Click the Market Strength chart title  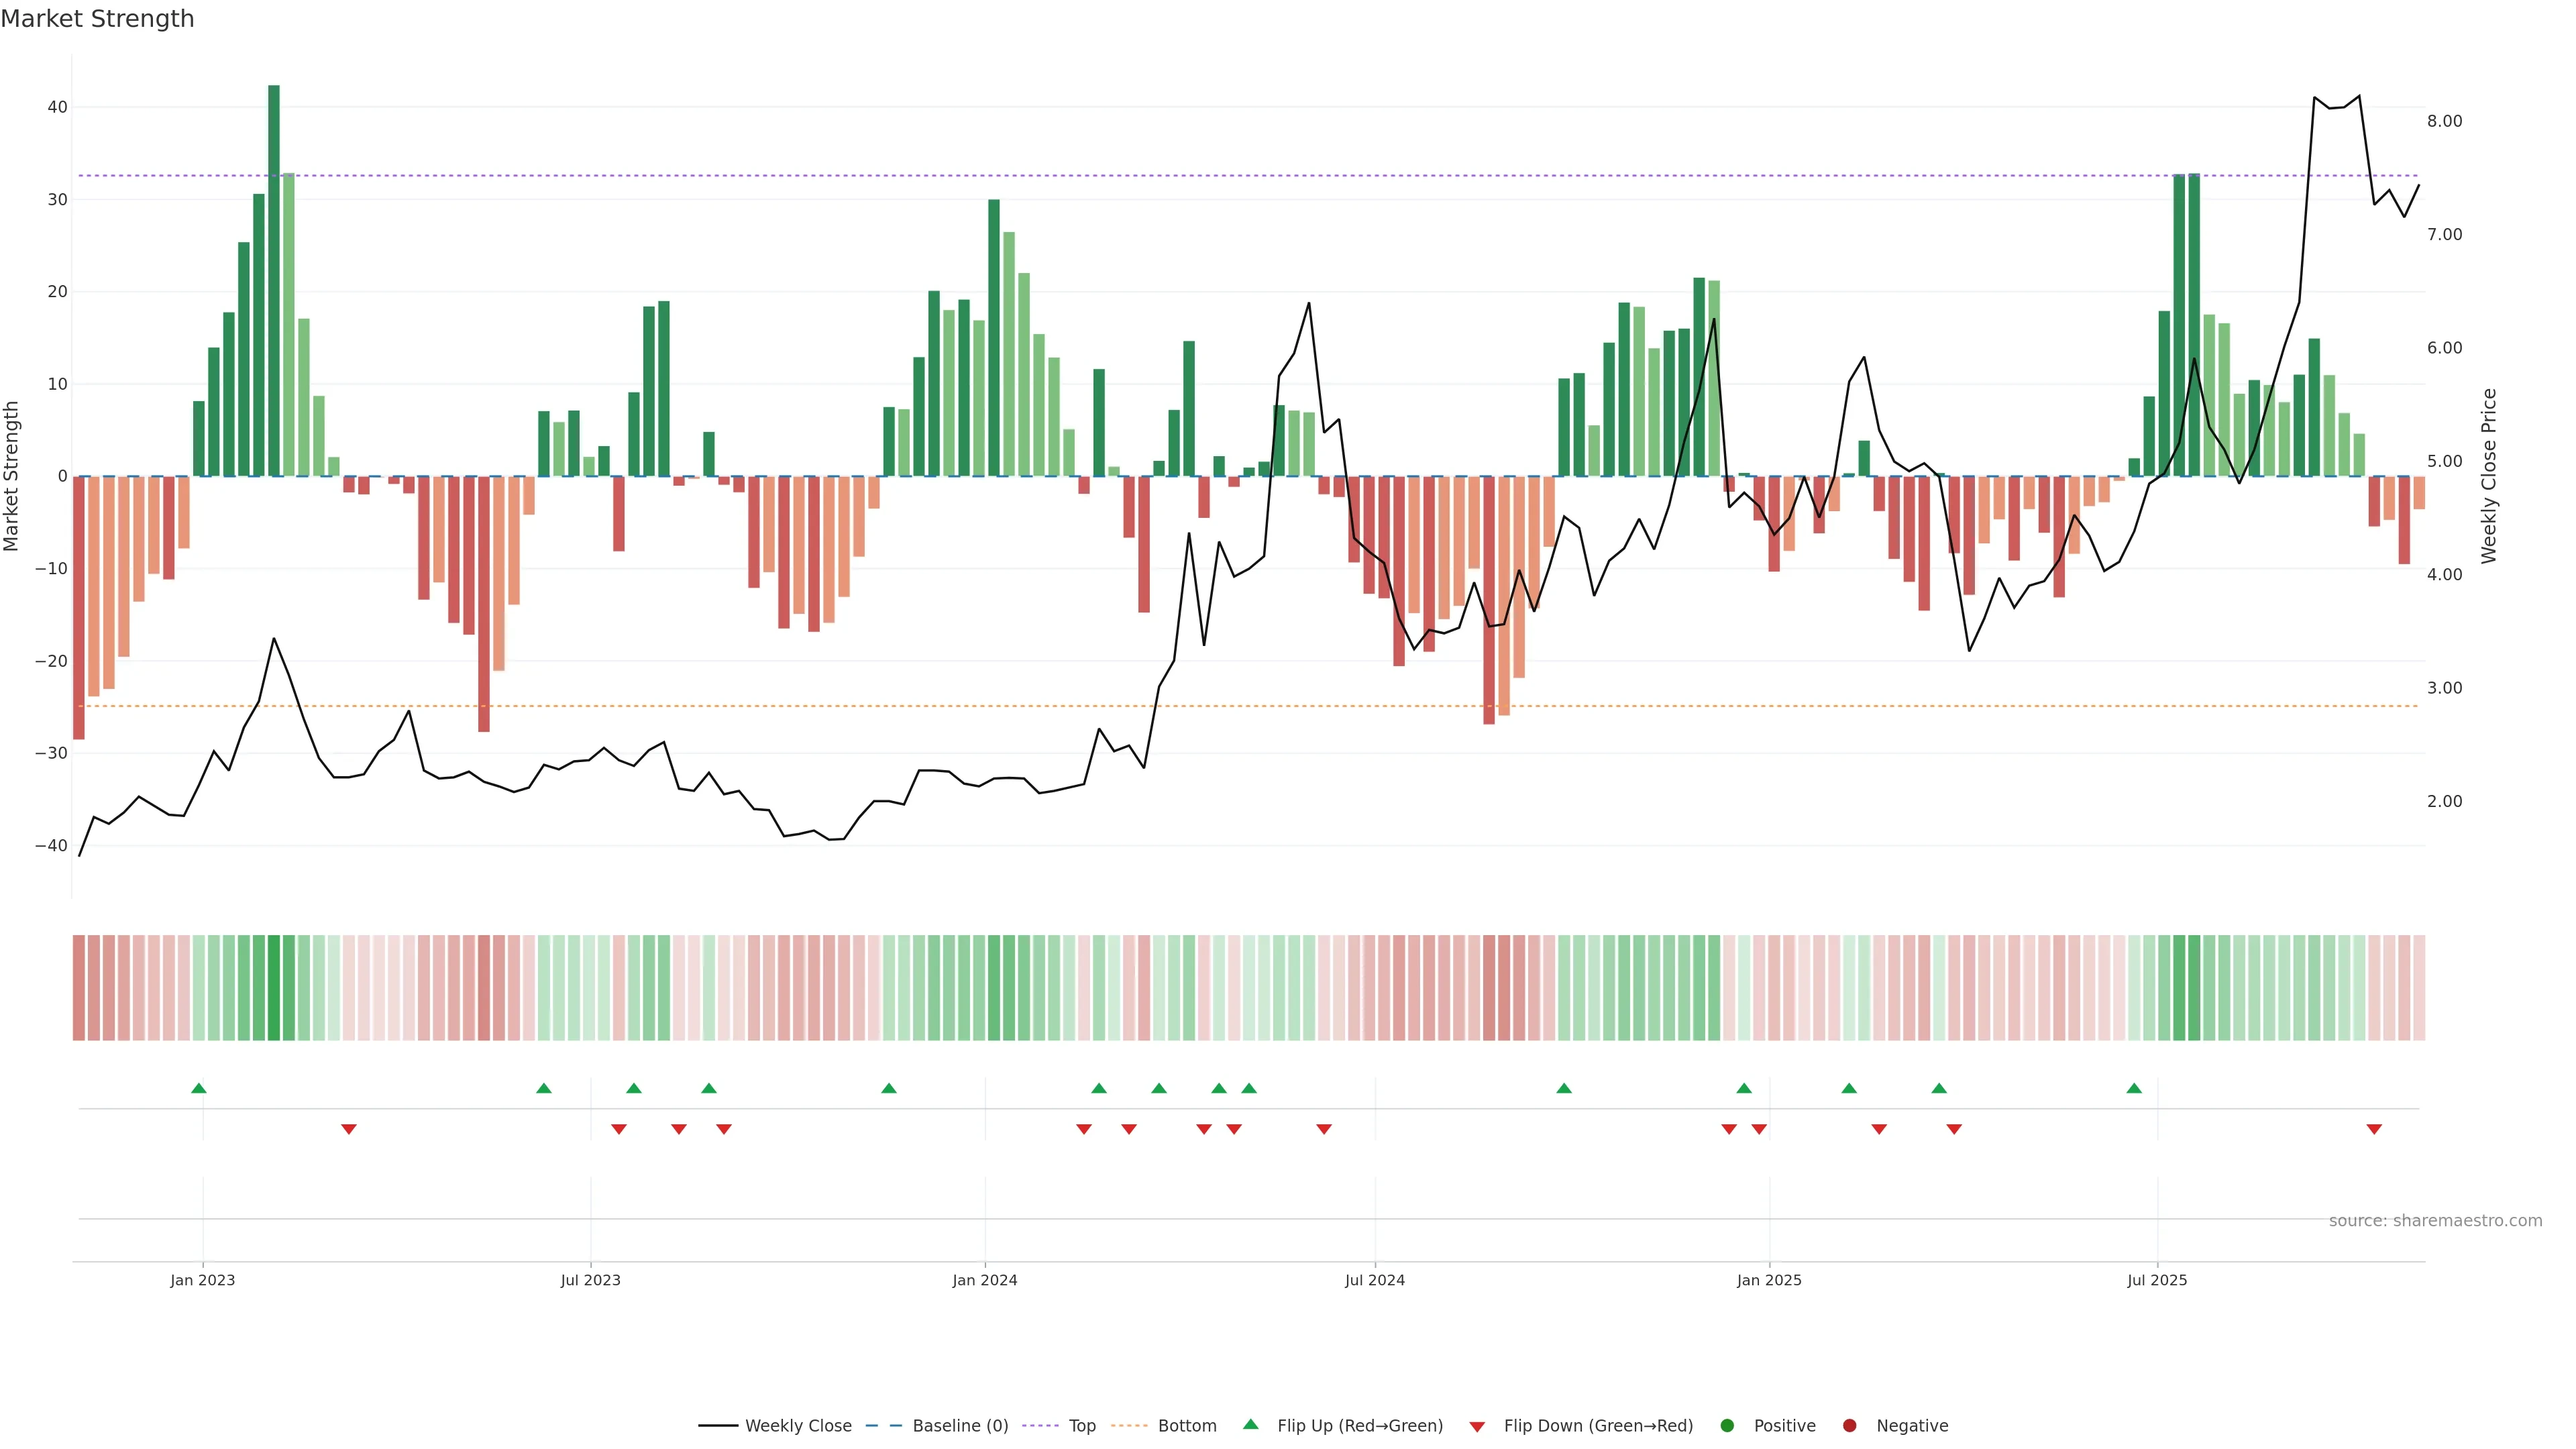[x=97, y=19]
